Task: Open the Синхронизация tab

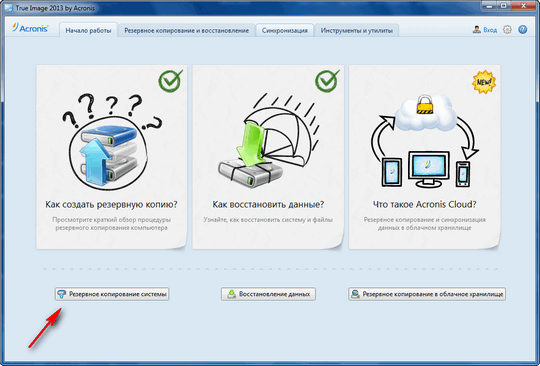Action: tap(284, 30)
